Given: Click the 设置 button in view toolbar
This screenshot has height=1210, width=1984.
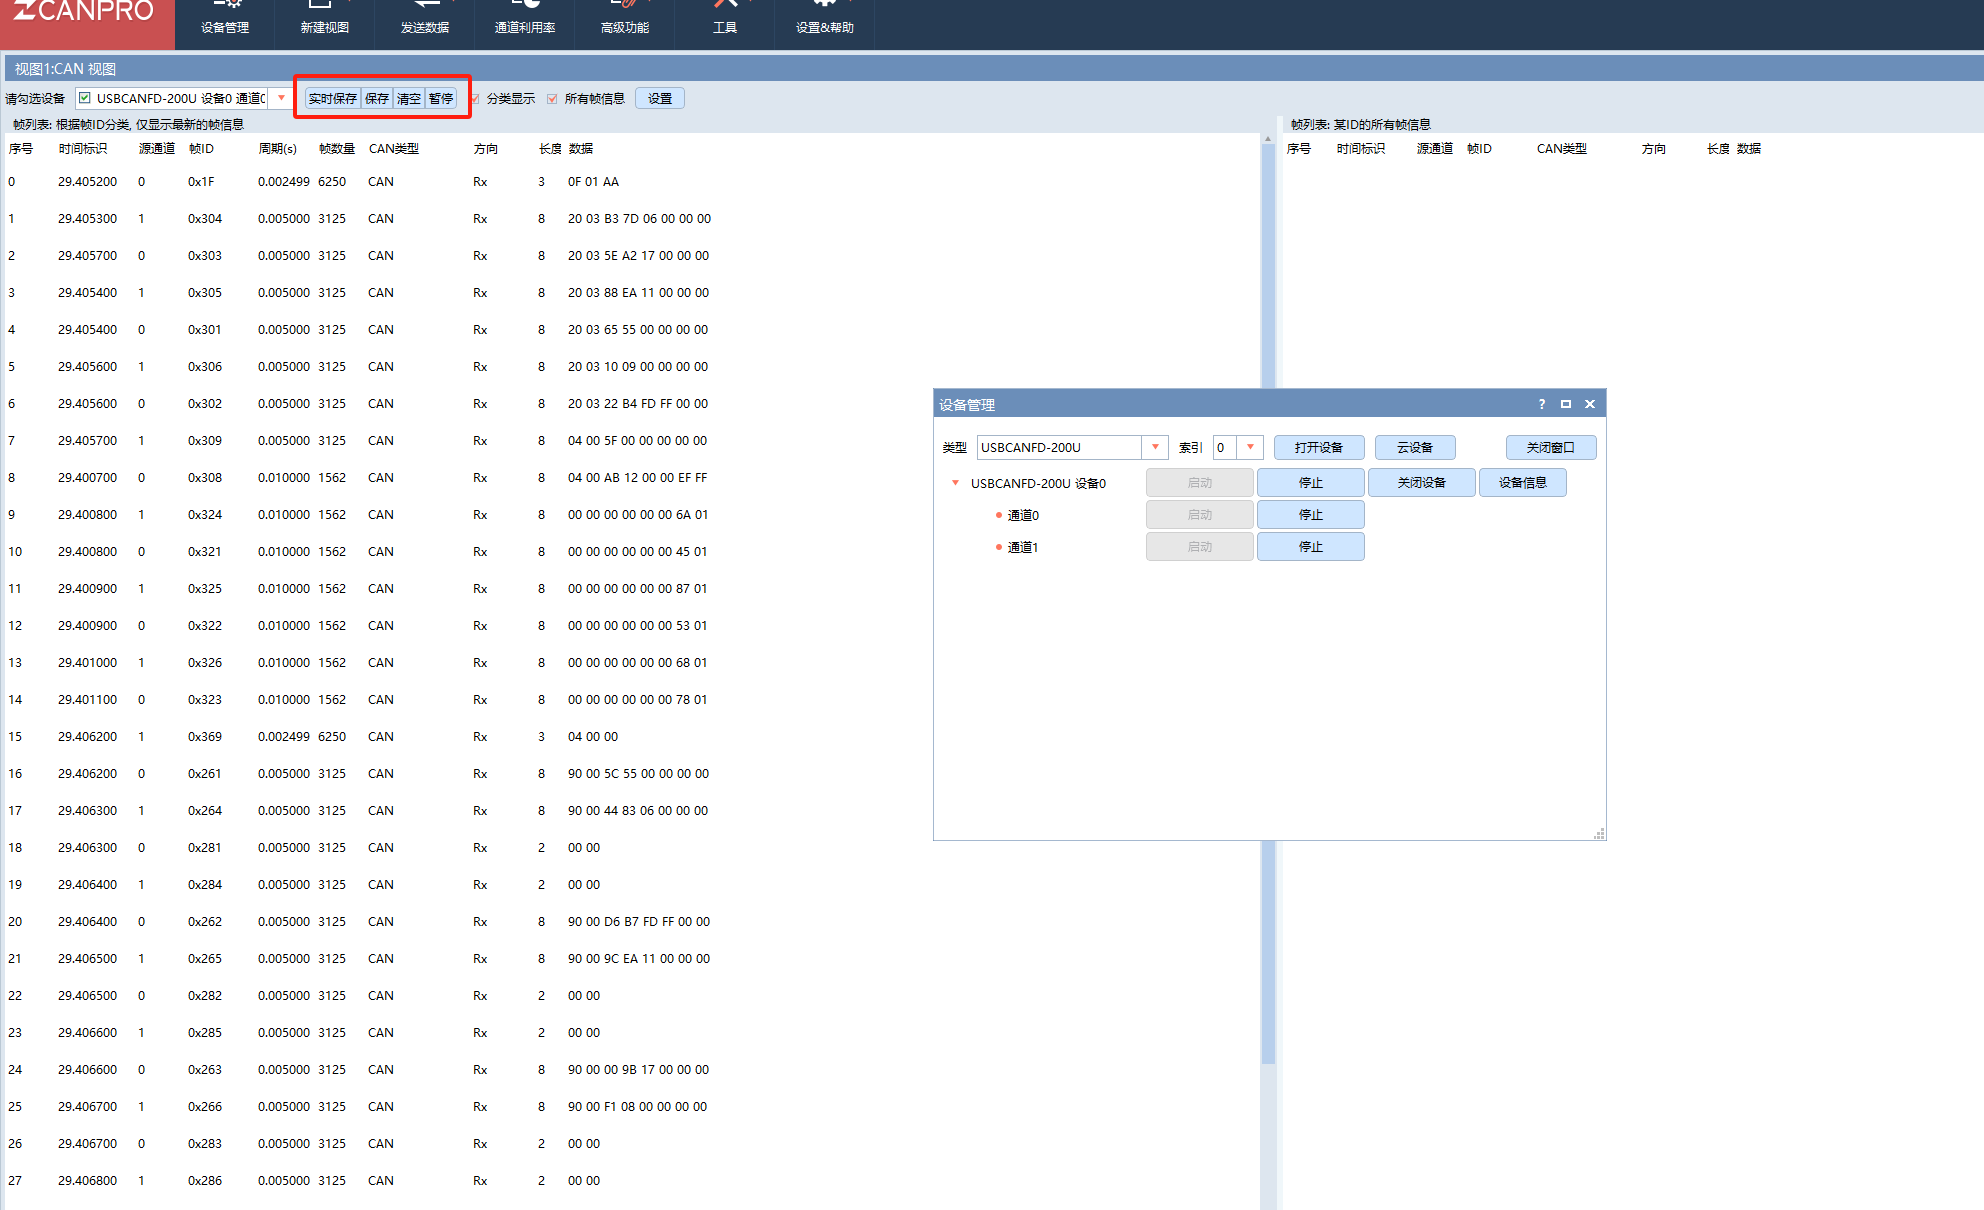Looking at the screenshot, I should pos(660,98).
